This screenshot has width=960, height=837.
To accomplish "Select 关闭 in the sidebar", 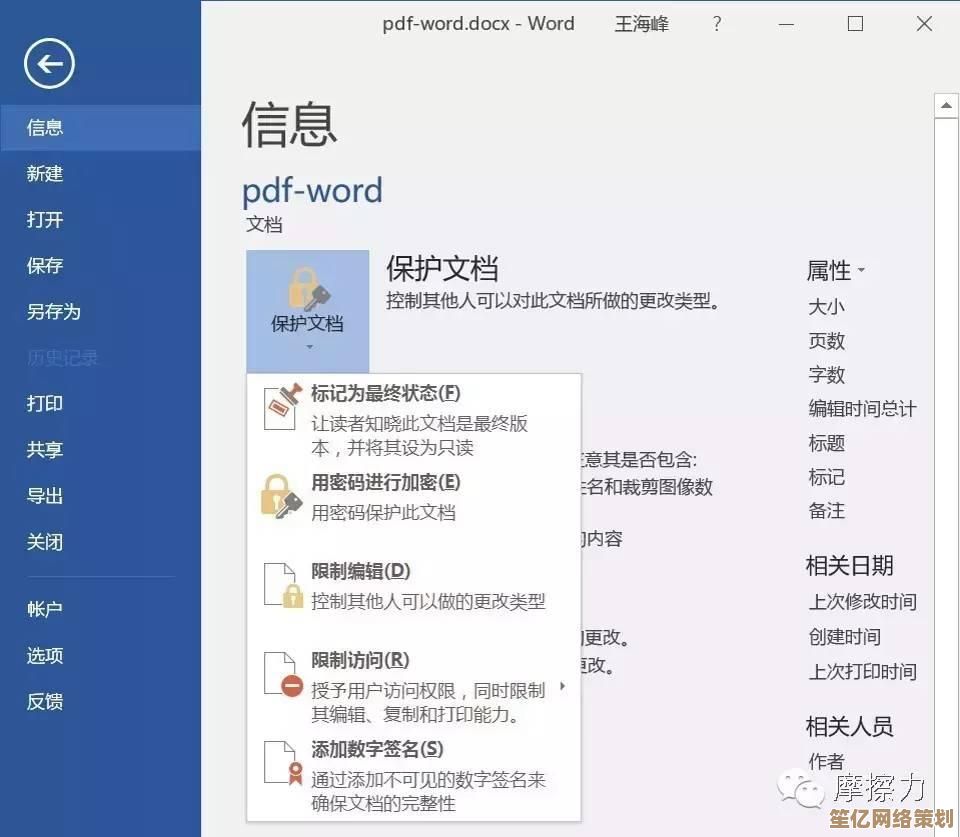I will click(100, 542).
